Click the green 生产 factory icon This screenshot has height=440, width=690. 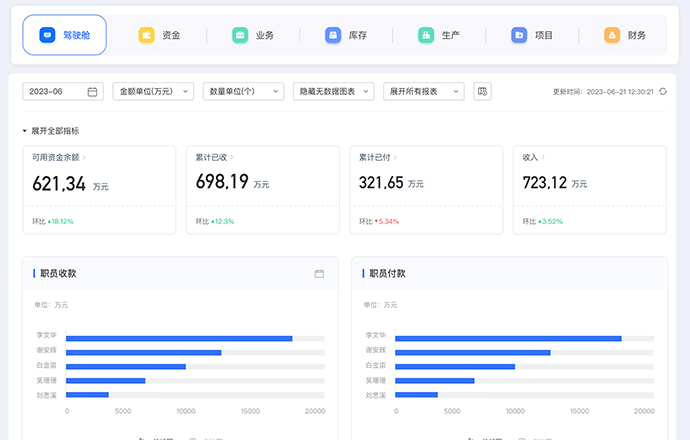tap(426, 35)
